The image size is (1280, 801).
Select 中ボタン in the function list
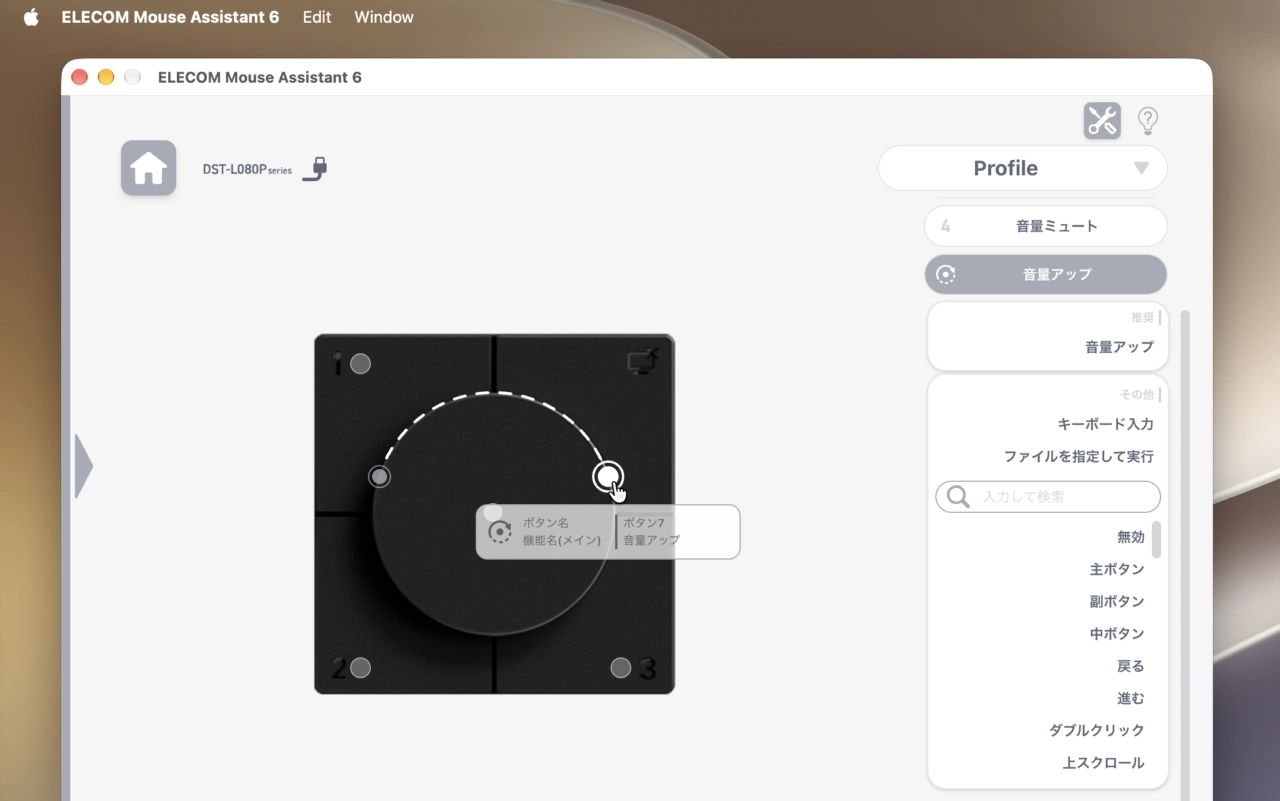click(x=1117, y=633)
